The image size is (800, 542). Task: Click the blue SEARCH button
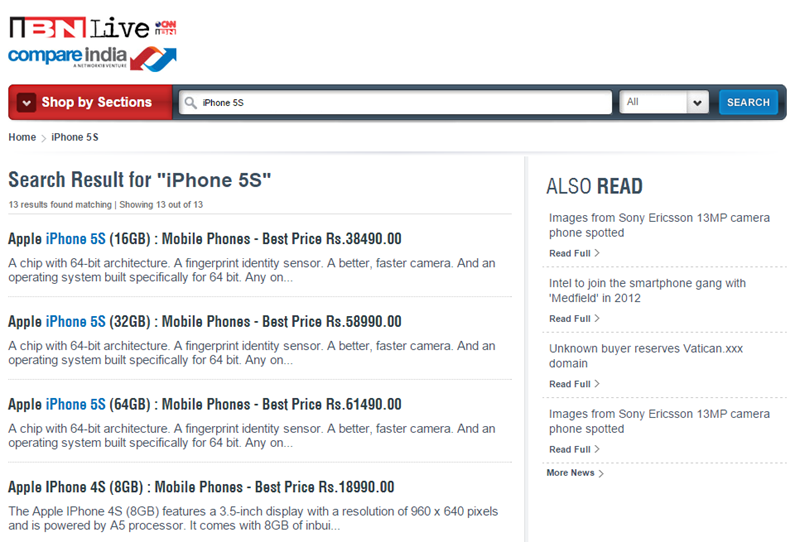point(748,102)
